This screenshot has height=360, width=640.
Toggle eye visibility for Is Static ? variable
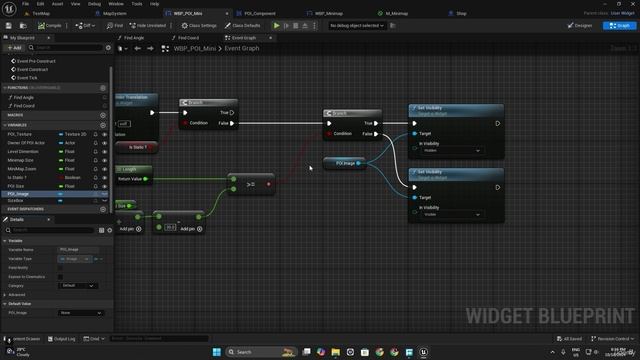pyautogui.click(x=104, y=178)
